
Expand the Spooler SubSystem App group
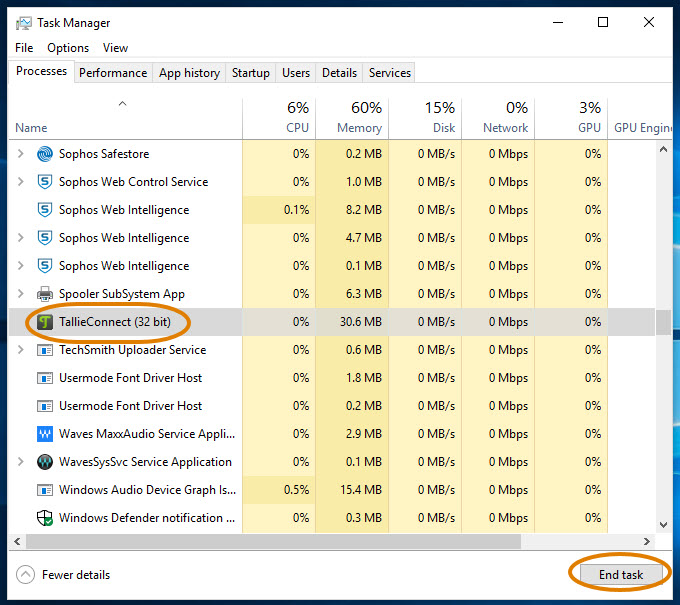(x=20, y=294)
